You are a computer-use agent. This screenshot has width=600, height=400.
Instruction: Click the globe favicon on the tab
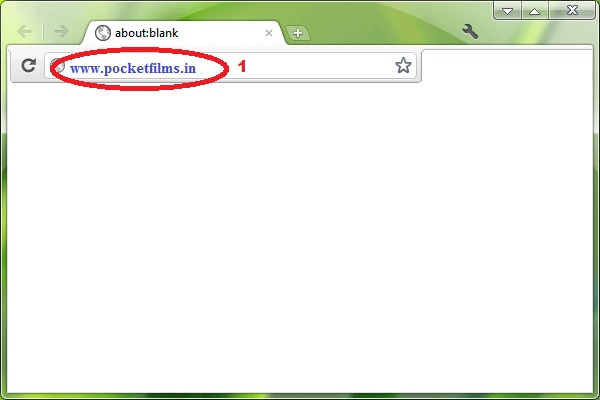(103, 33)
